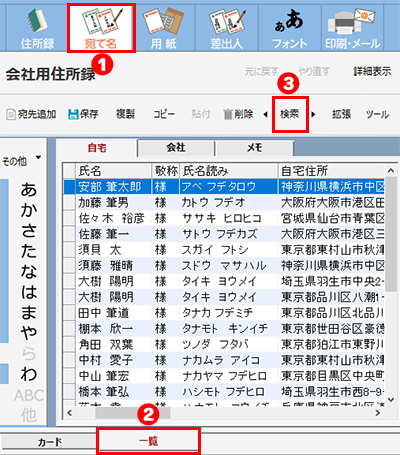400x455 pixels.
Task: Jump to は row in kana index
Action: pyautogui.click(x=29, y=292)
